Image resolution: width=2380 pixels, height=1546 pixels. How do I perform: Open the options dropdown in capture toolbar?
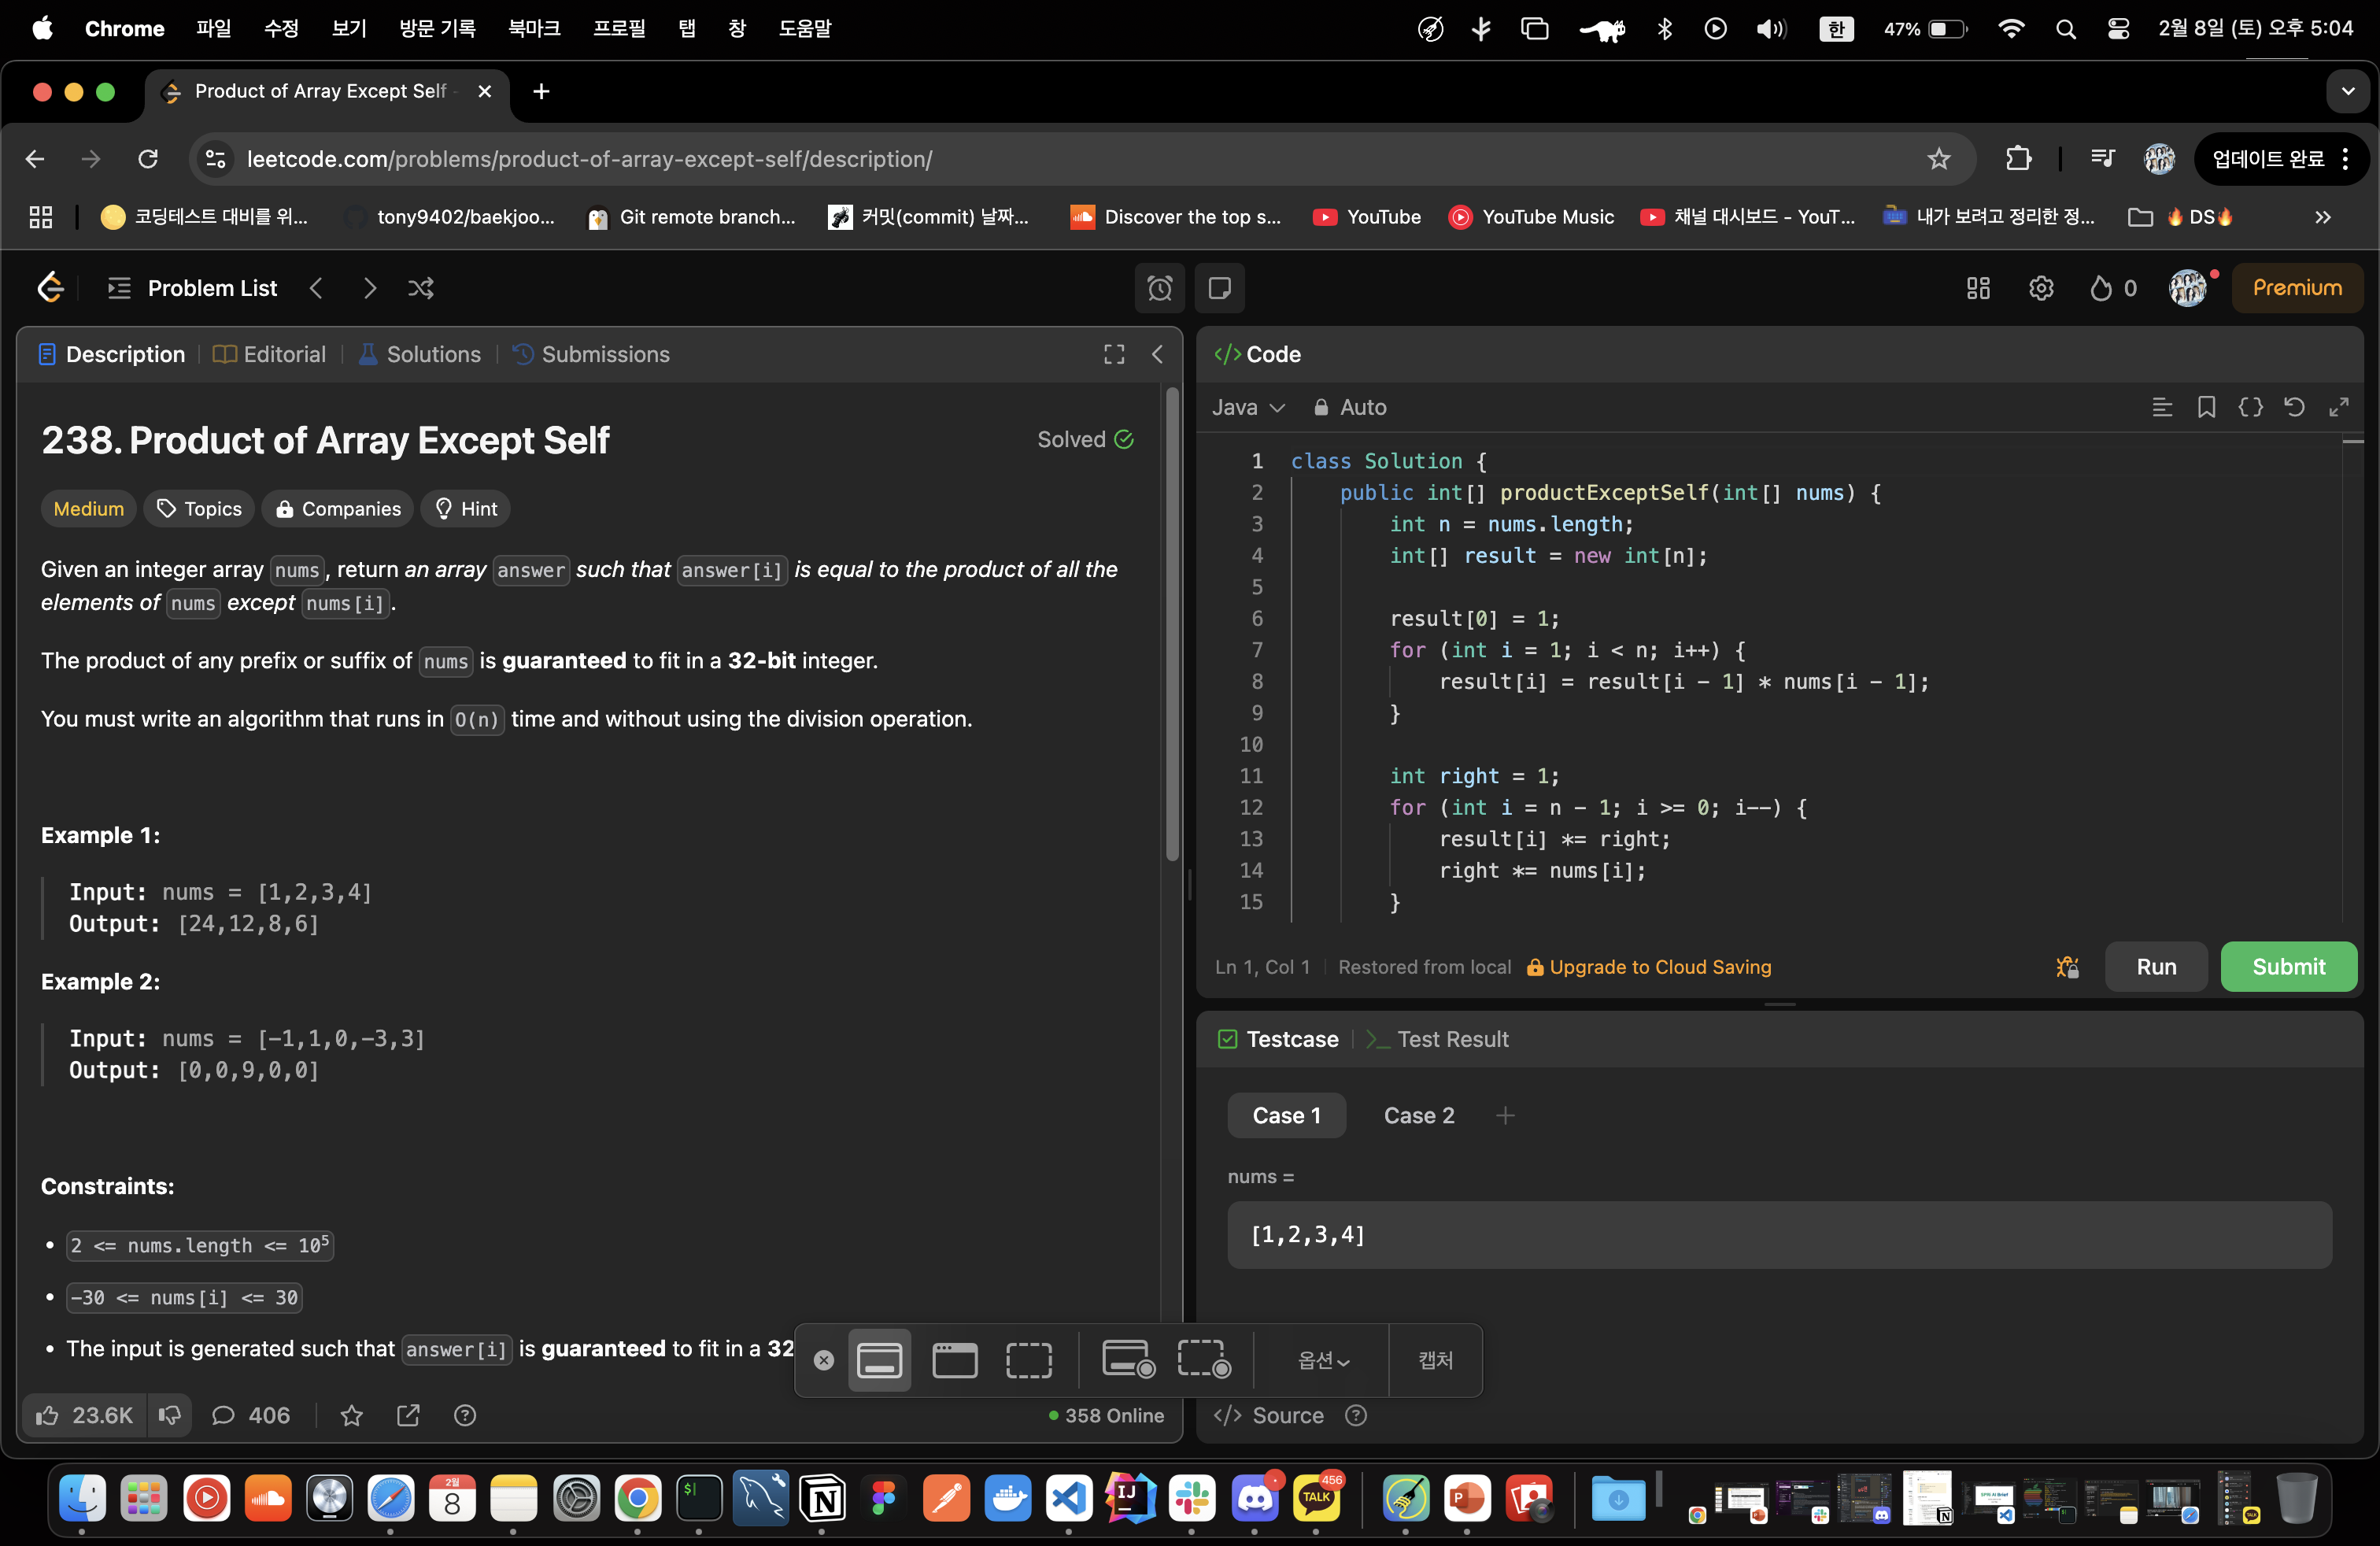1322,1360
